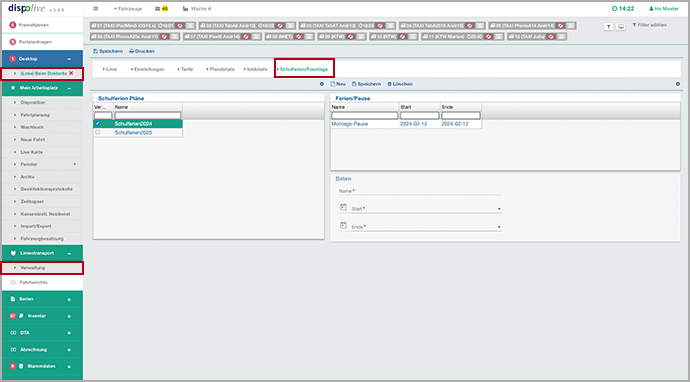Select the Schulferien/Feiertage tab
The height and width of the screenshot is (382, 690).
[303, 69]
